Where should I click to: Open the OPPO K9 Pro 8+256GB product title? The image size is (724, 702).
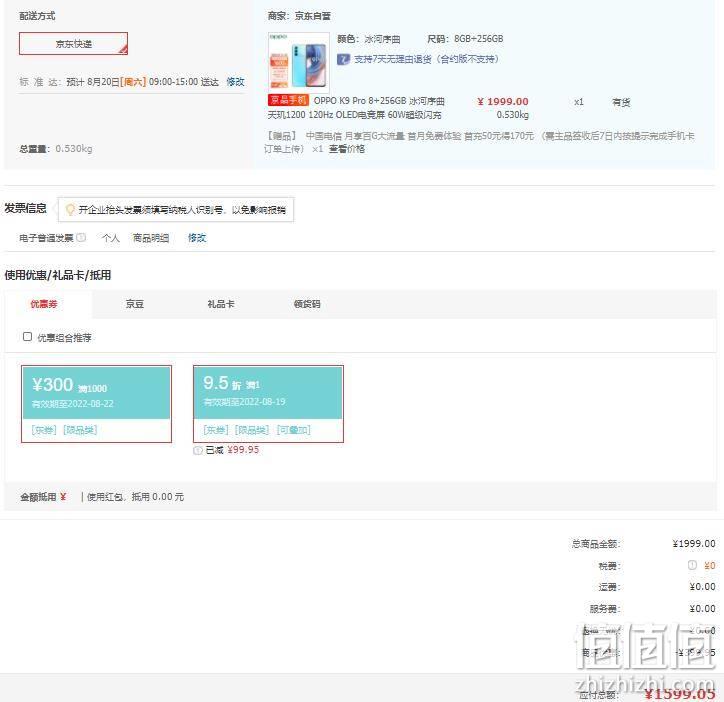[356, 108]
